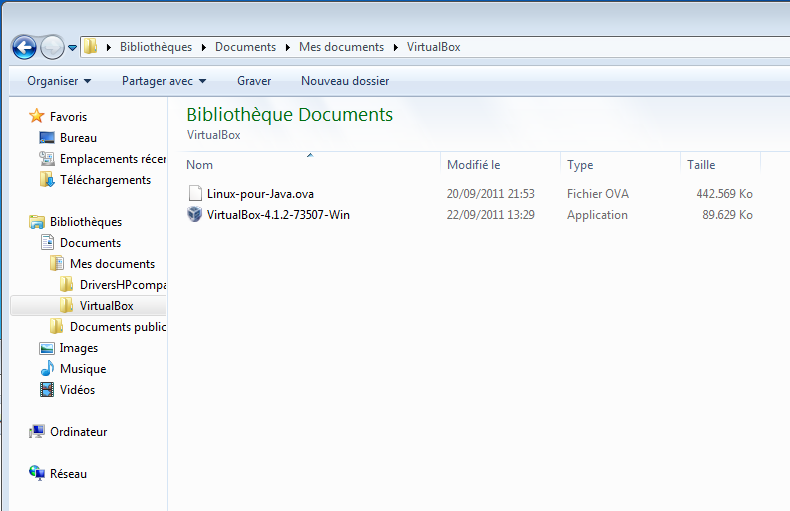This screenshot has width=790, height=511.
Task: Select VirtualBox in the navigation tree
Action: (106, 306)
